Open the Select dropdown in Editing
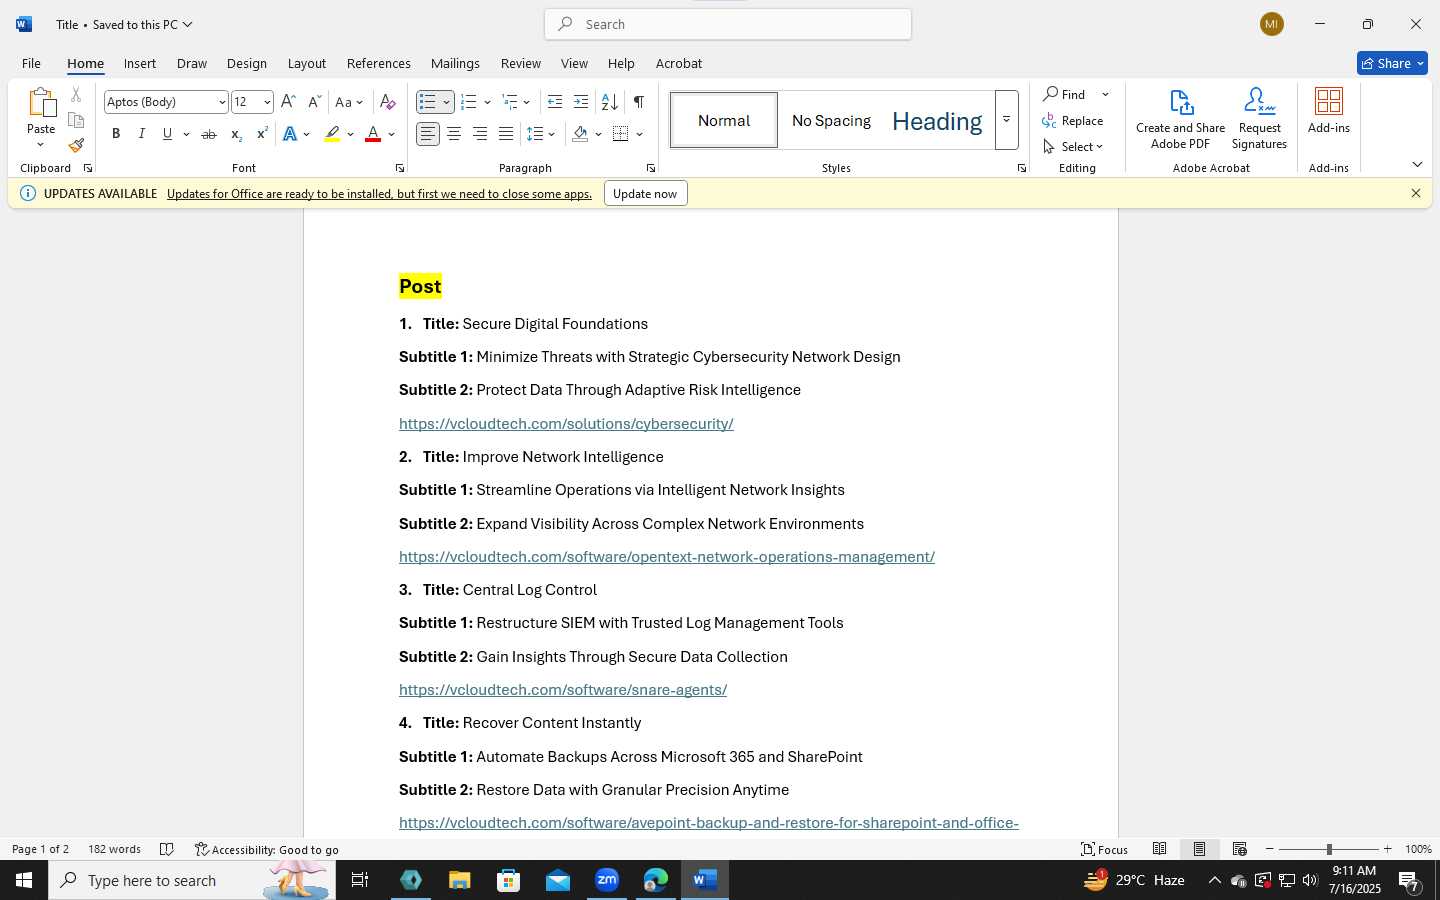The image size is (1440, 900). point(1073,146)
